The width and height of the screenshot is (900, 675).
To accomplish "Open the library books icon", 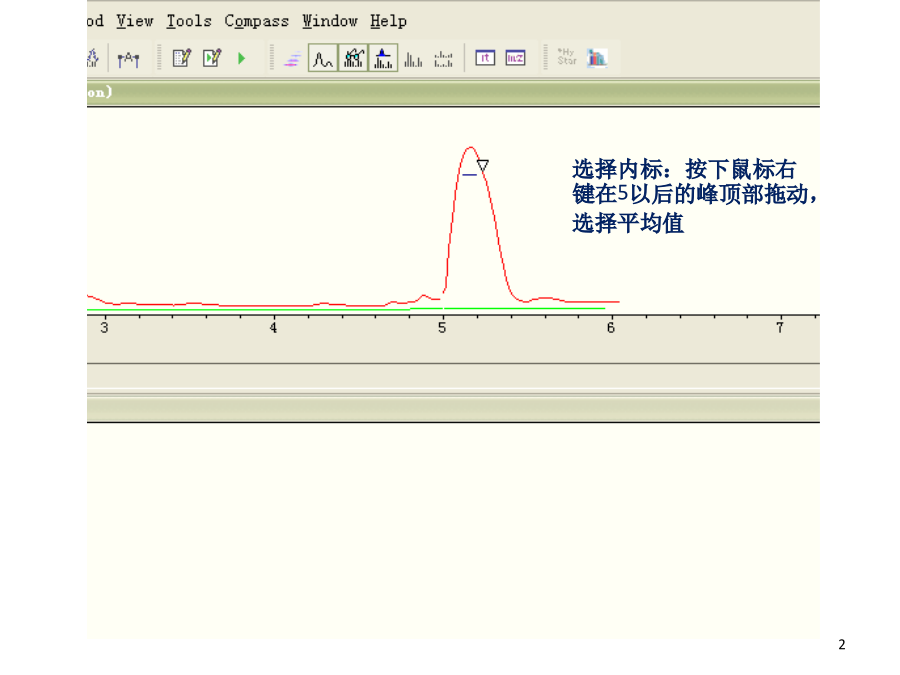I will point(597,58).
